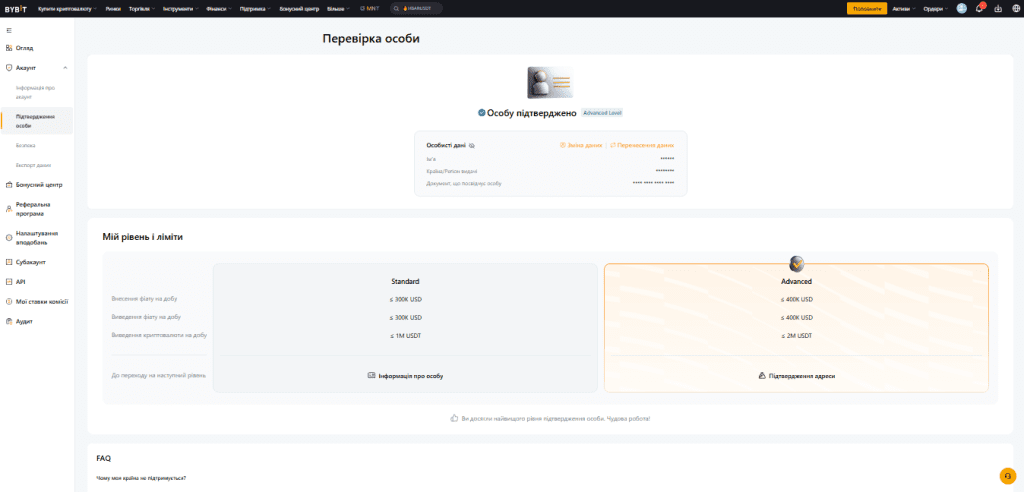This screenshot has width=1024, height=492.
Task: Click the verified checkmark beside Особу підтверджено
Action: point(481,112)
